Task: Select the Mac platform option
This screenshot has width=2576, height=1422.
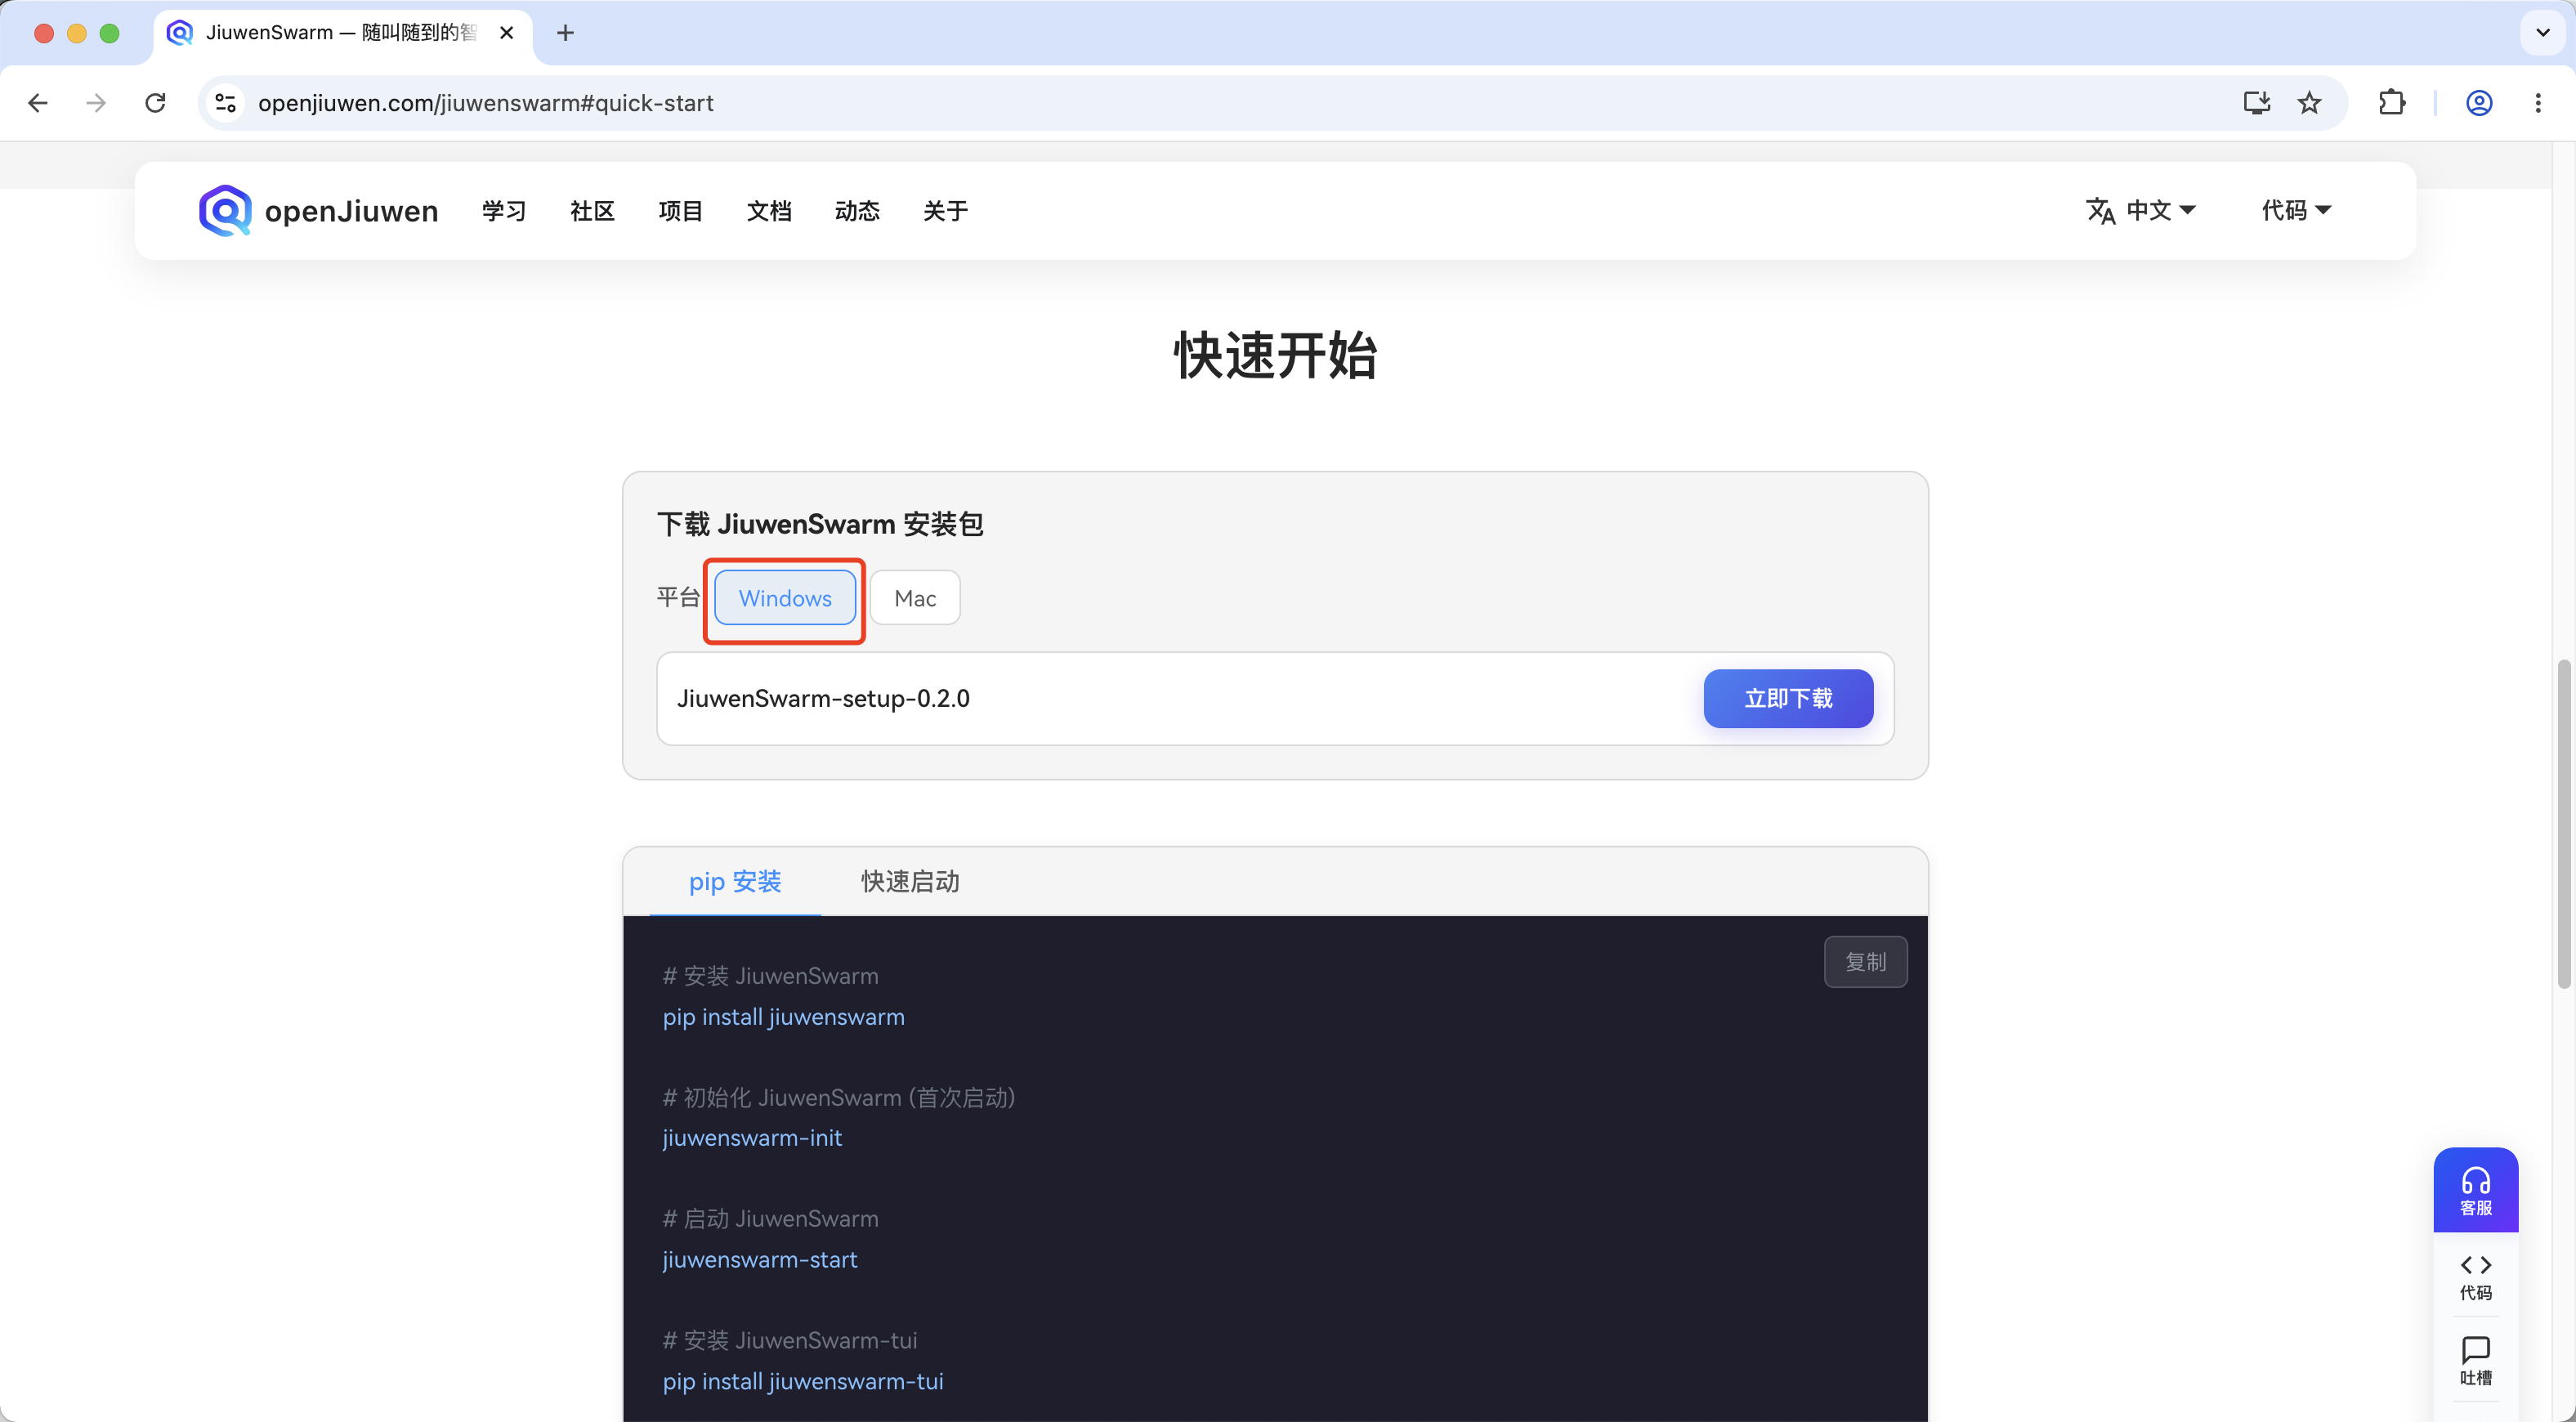Action: pos(915,598)
